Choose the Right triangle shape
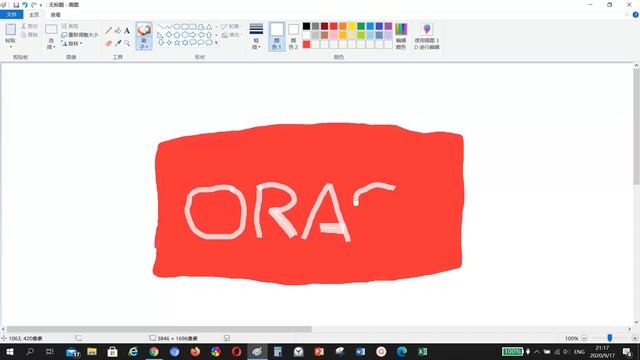 coord(160,35)
